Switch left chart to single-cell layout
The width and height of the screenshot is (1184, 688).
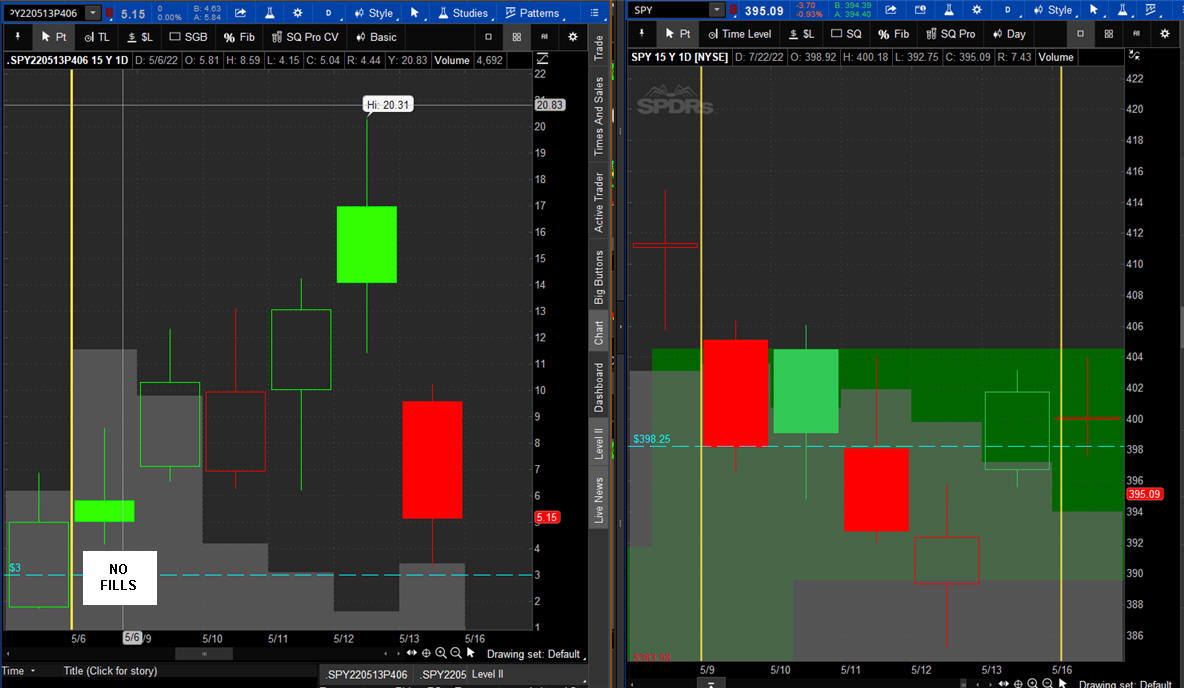(x=489, y=36)
